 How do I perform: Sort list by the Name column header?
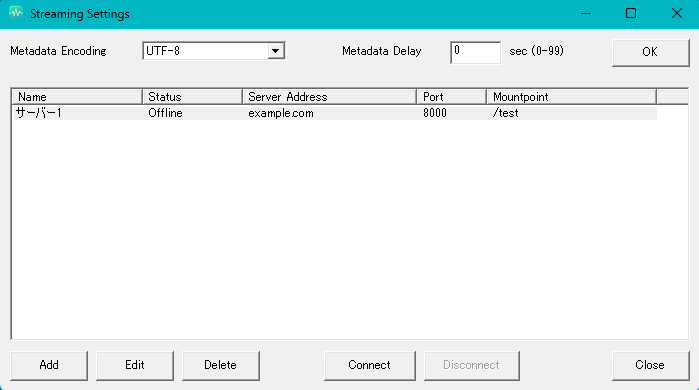point(77,97)
